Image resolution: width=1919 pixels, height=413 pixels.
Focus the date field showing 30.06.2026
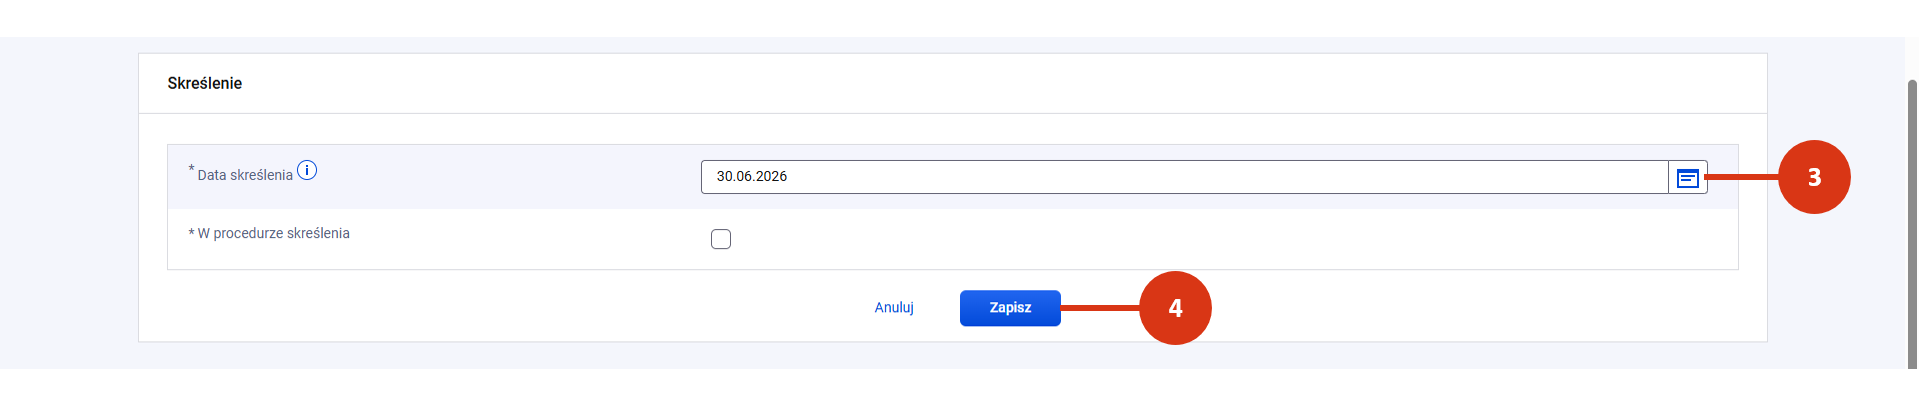click(1185, 177)
